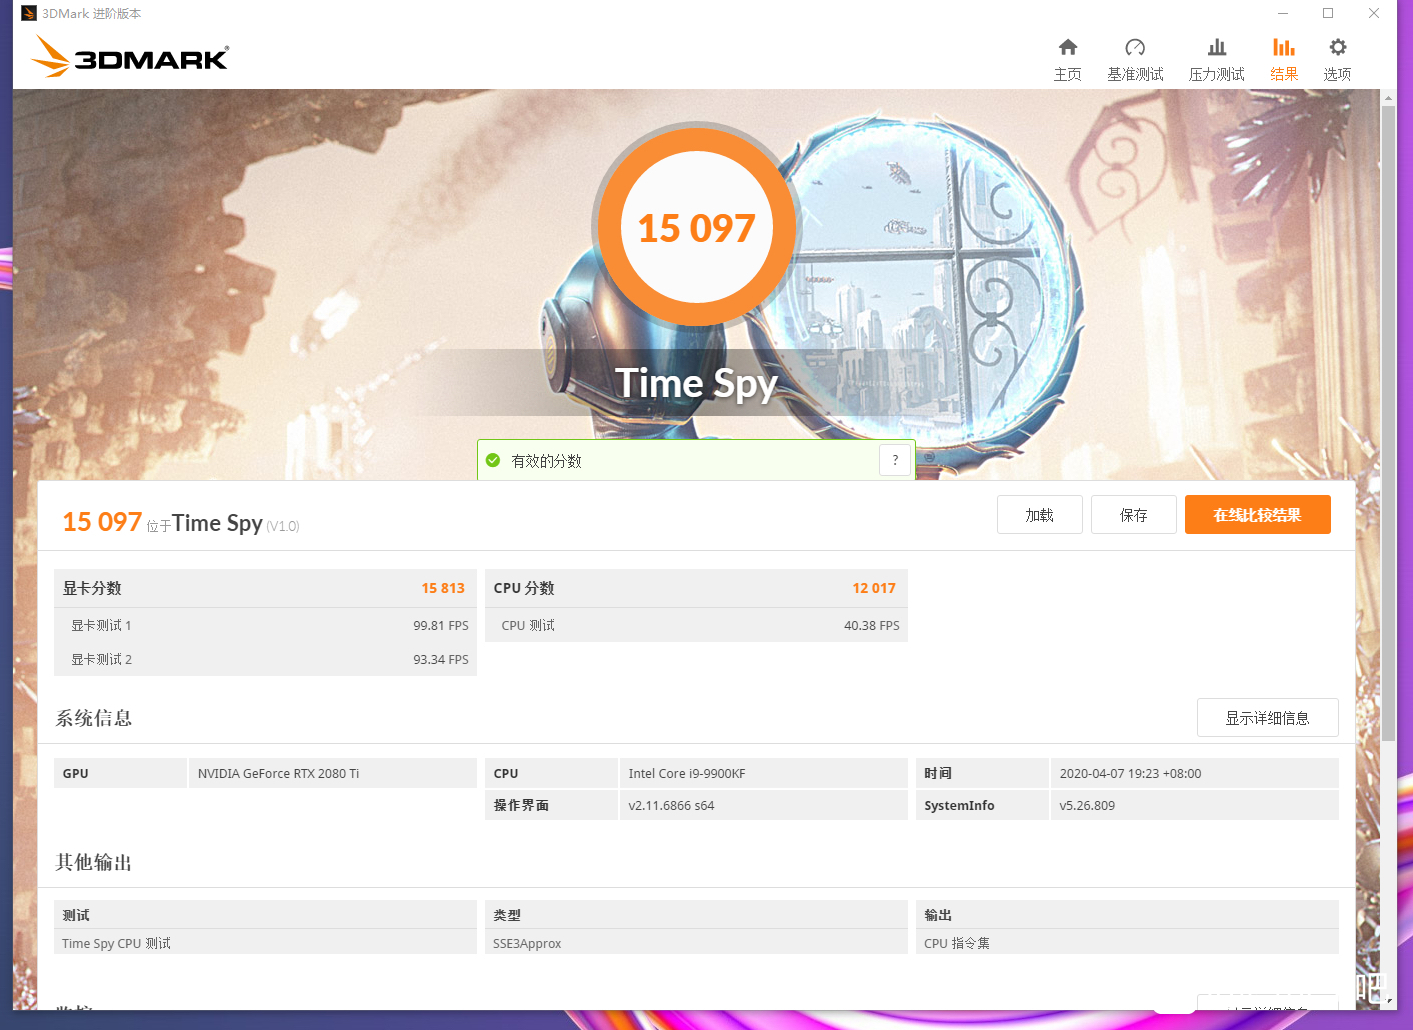Image resolution: width=1413 pixels, height=1030 pixels.
Task: Click the 操作界面 version v2.11.6866 s64
Action: 671,805
